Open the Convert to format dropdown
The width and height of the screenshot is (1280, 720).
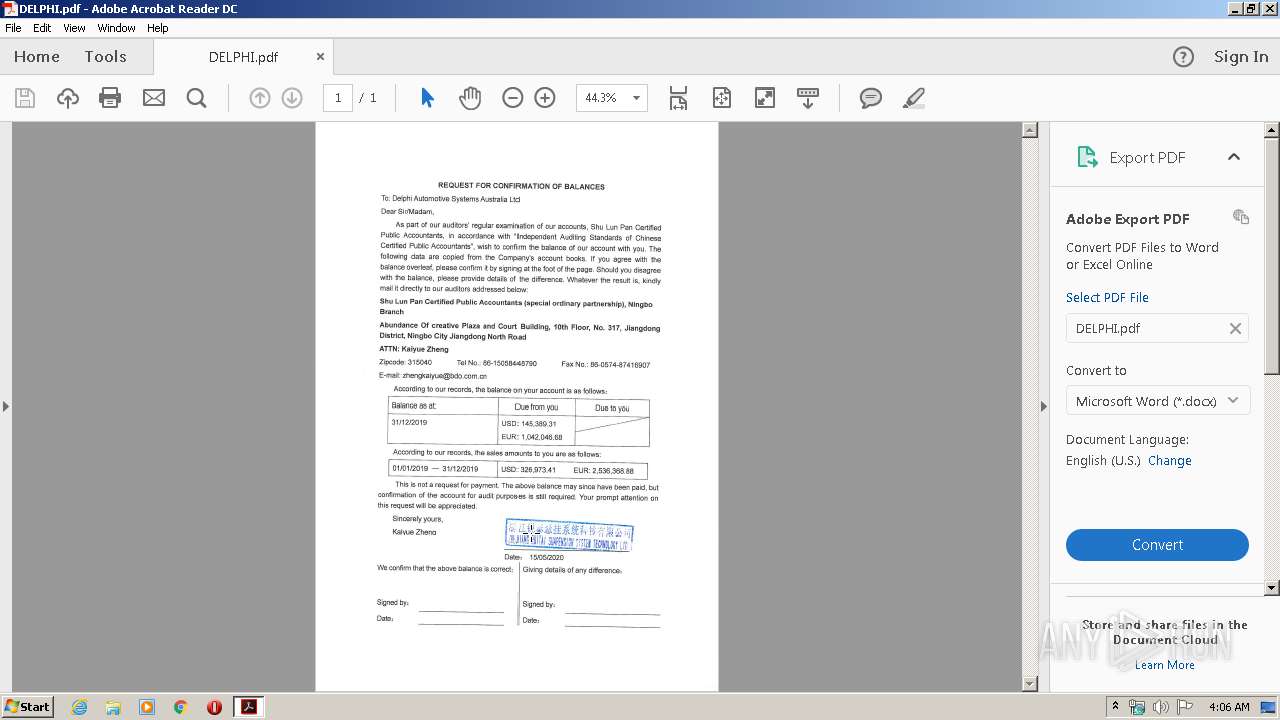(x=1157, y=401)
